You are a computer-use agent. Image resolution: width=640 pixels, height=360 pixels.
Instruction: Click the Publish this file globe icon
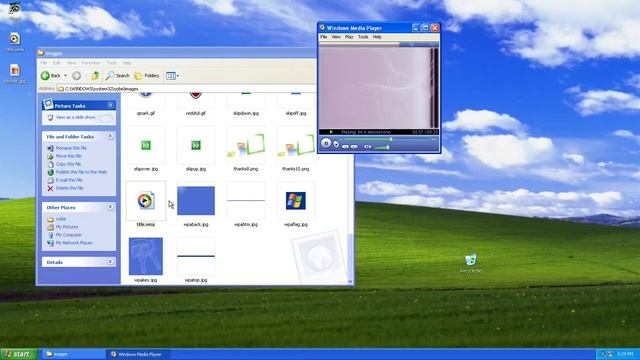50,172
